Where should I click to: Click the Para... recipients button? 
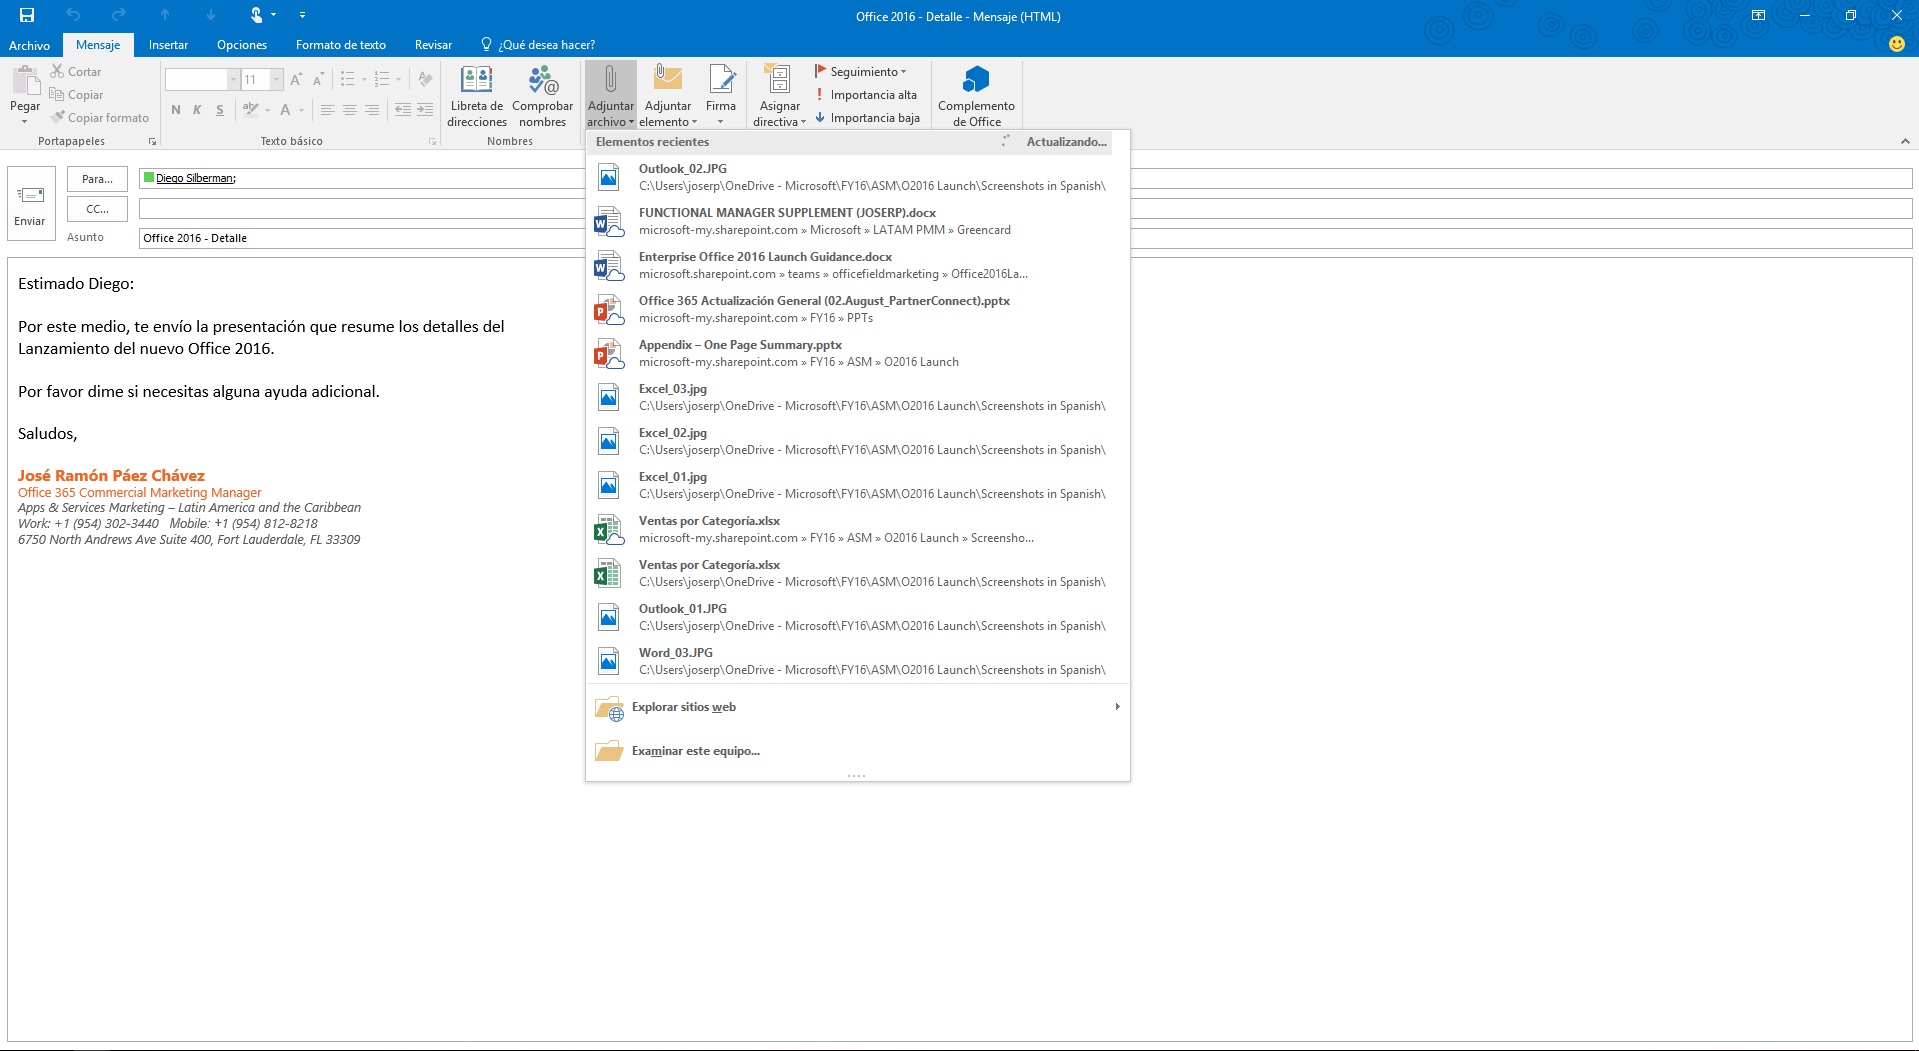pos(97,179)
